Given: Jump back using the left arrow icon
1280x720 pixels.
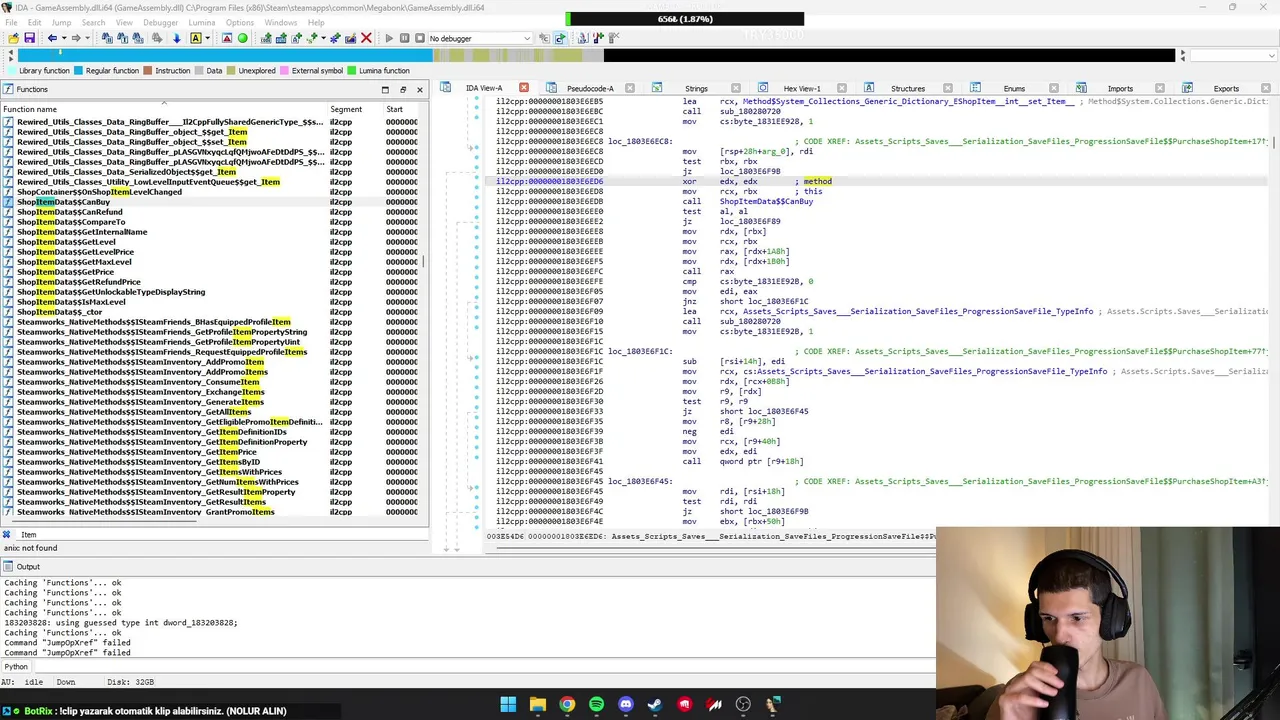Looking at the screenshot, I should pyautogui.click(x=52, y=38).
